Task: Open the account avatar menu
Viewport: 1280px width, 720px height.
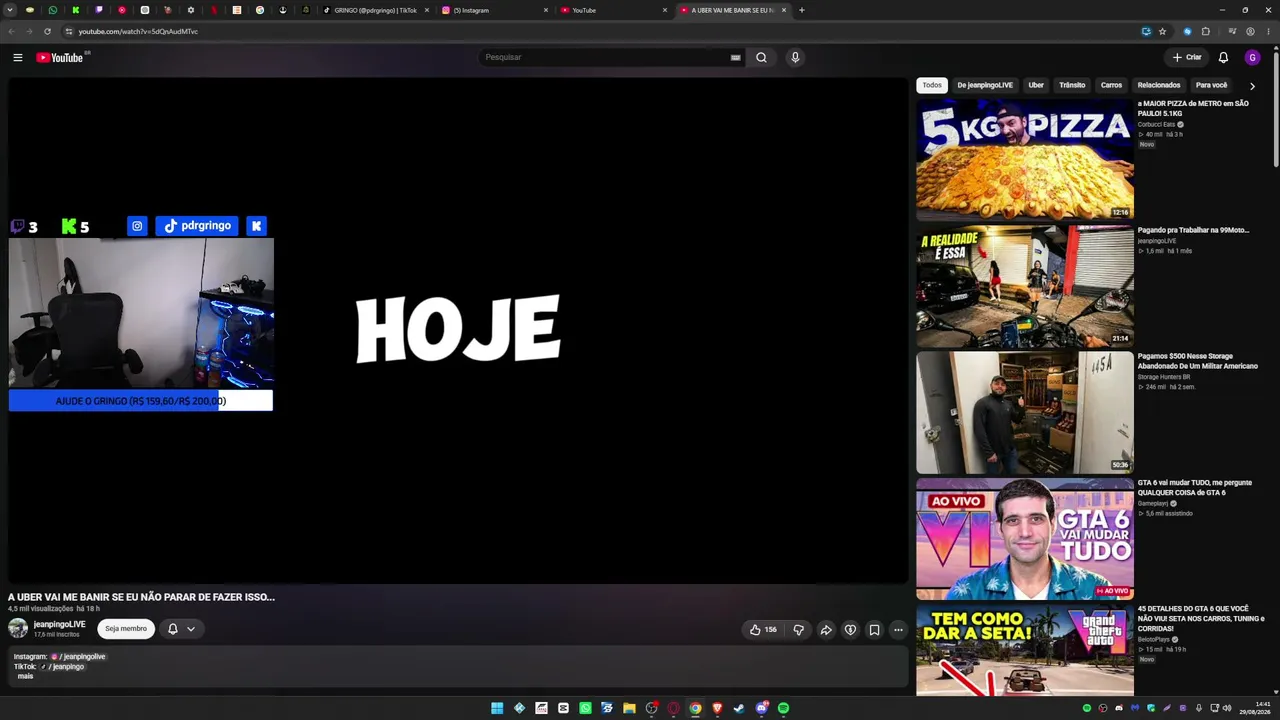Action: (1252, 57)
